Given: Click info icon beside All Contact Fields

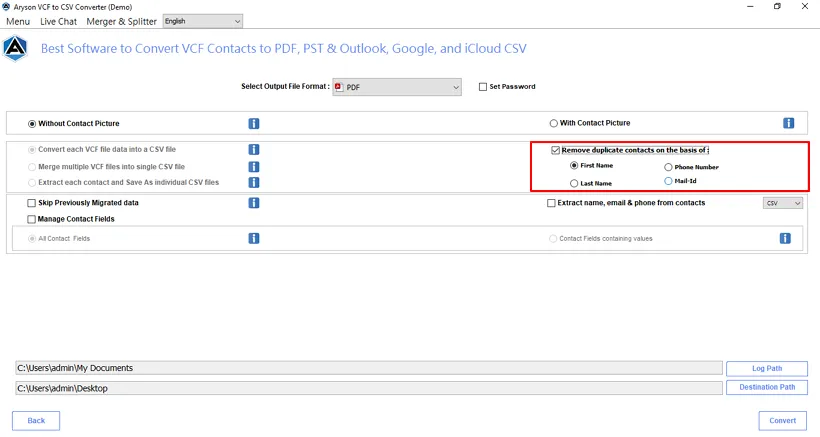Looking at the screenshot, I should pyautogui.click(x=254, y=238).
